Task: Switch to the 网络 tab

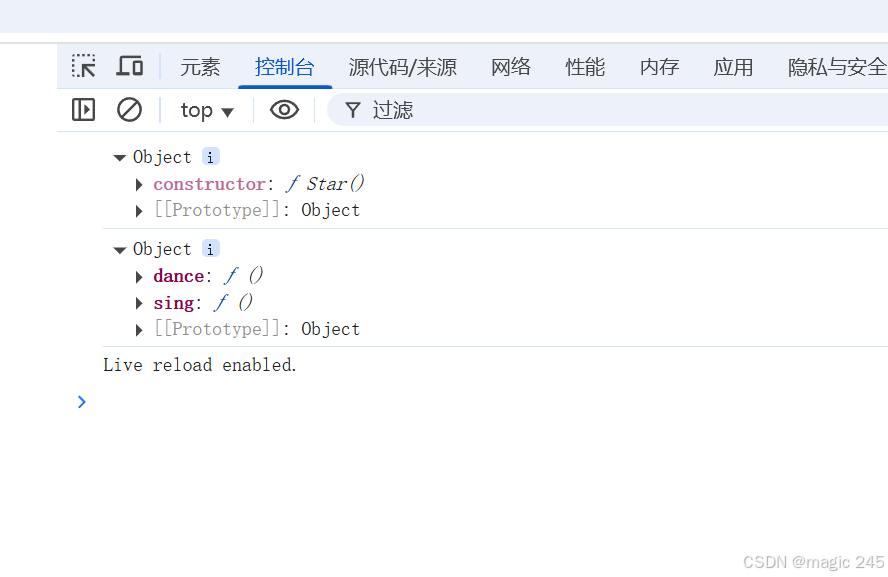Action: tap(511, 67)
